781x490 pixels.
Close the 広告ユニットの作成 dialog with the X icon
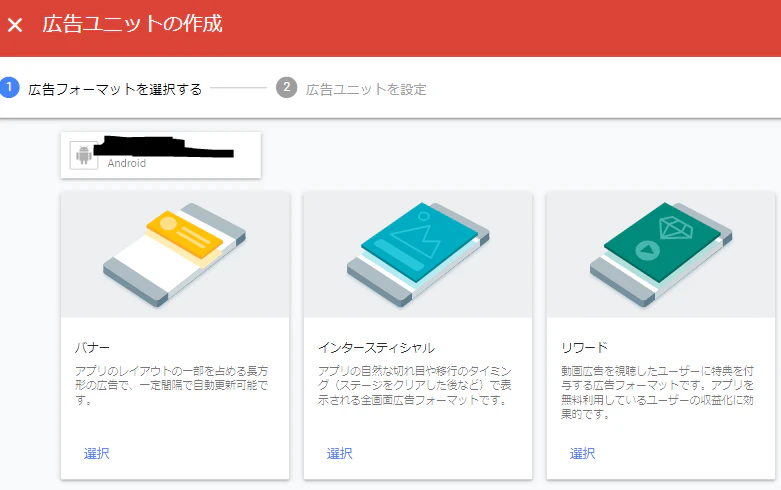15,25
